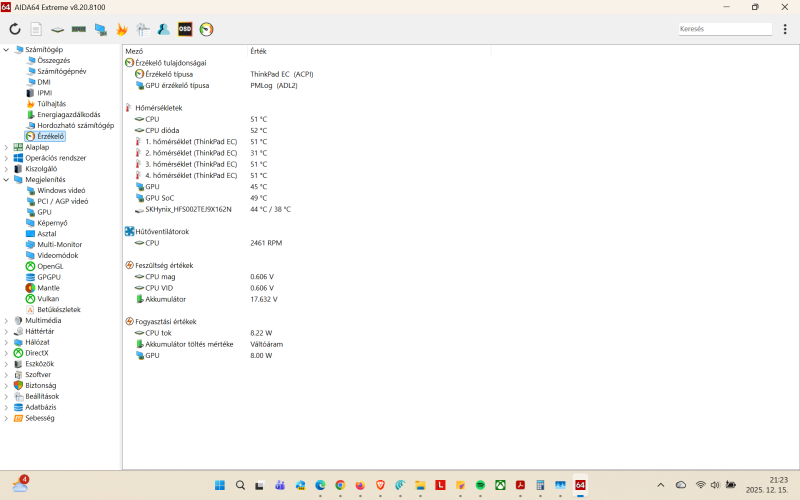Viewport: 800px width, 500px height.
Task: Collapse the Megjelenítés tree node
Action: click(x=6, y=180)
